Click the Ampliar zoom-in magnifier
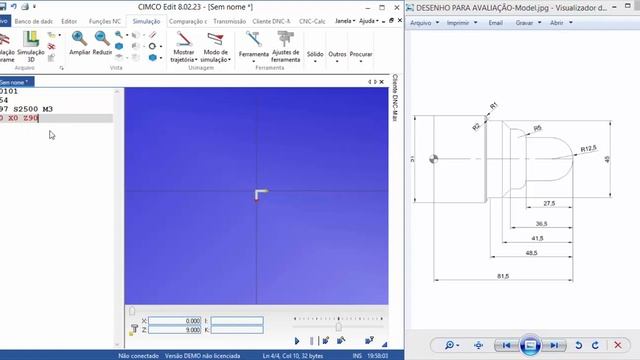 click(x=80, y=43)
